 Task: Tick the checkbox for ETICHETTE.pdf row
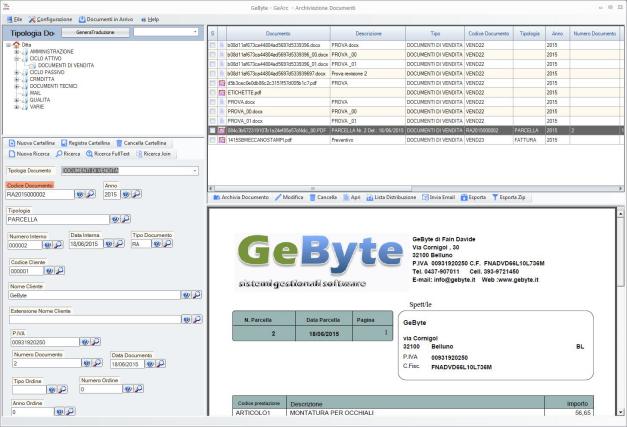point(212,92)
